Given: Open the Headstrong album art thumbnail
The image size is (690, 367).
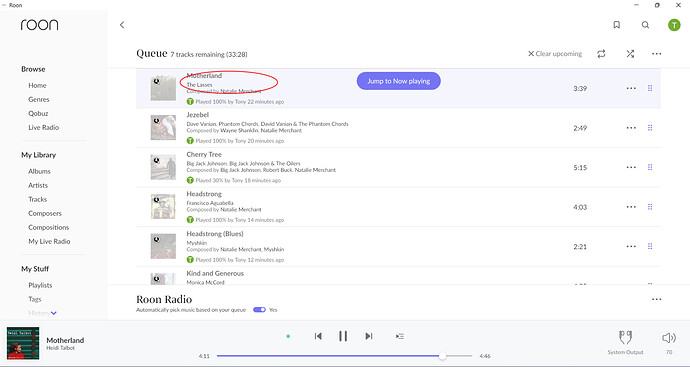Looking at the screenshot, I should pyautogui.click(x=163, y=207).
